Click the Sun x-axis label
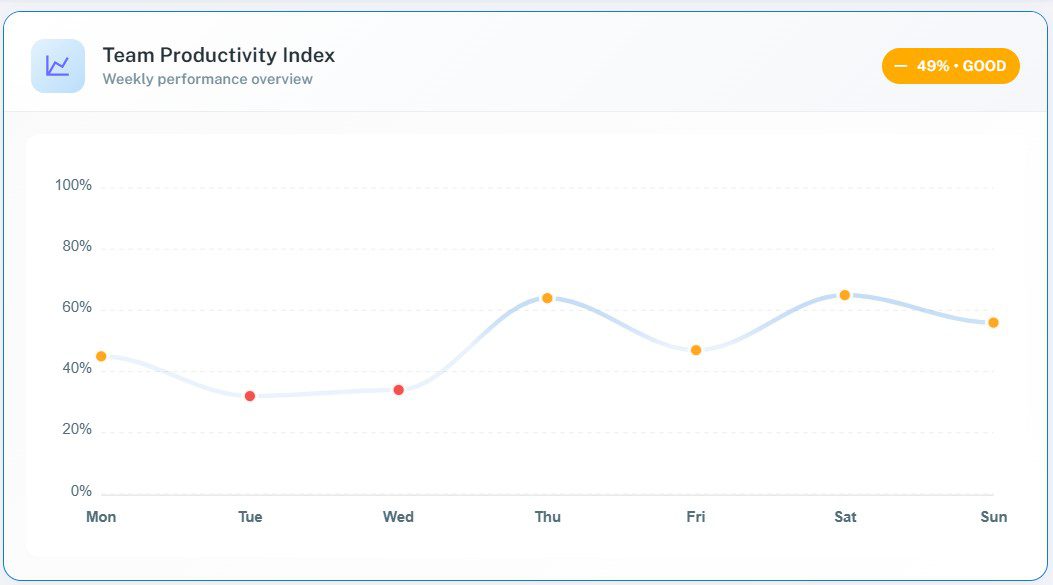1053x585 pixels. [x=993, y=516]
